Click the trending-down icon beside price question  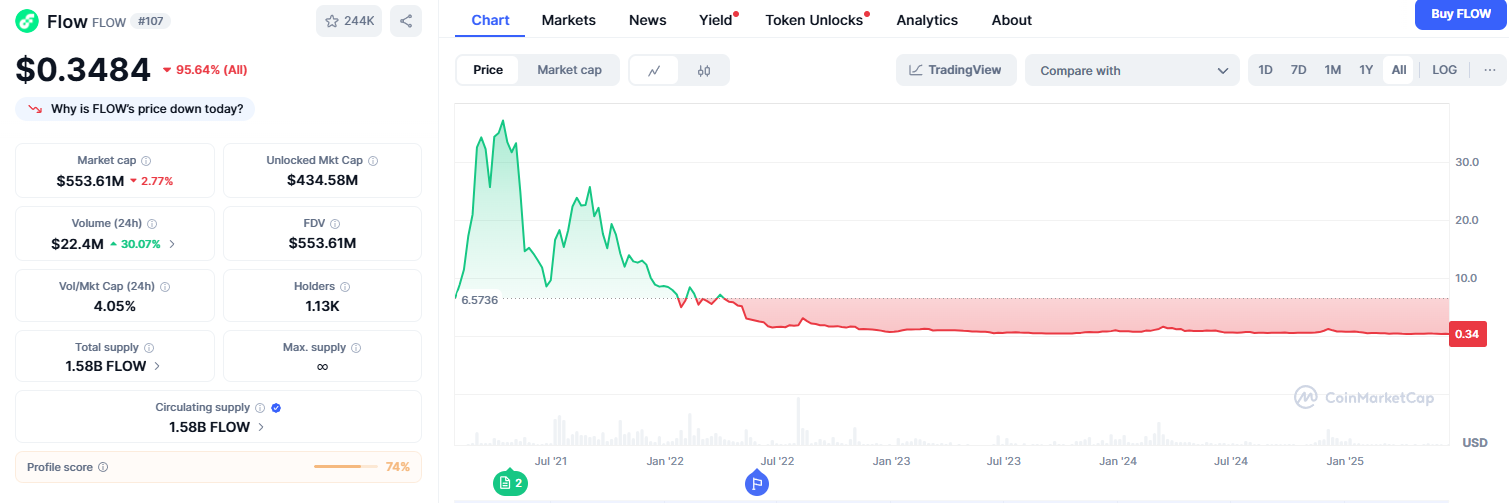[x=35, y=108]
